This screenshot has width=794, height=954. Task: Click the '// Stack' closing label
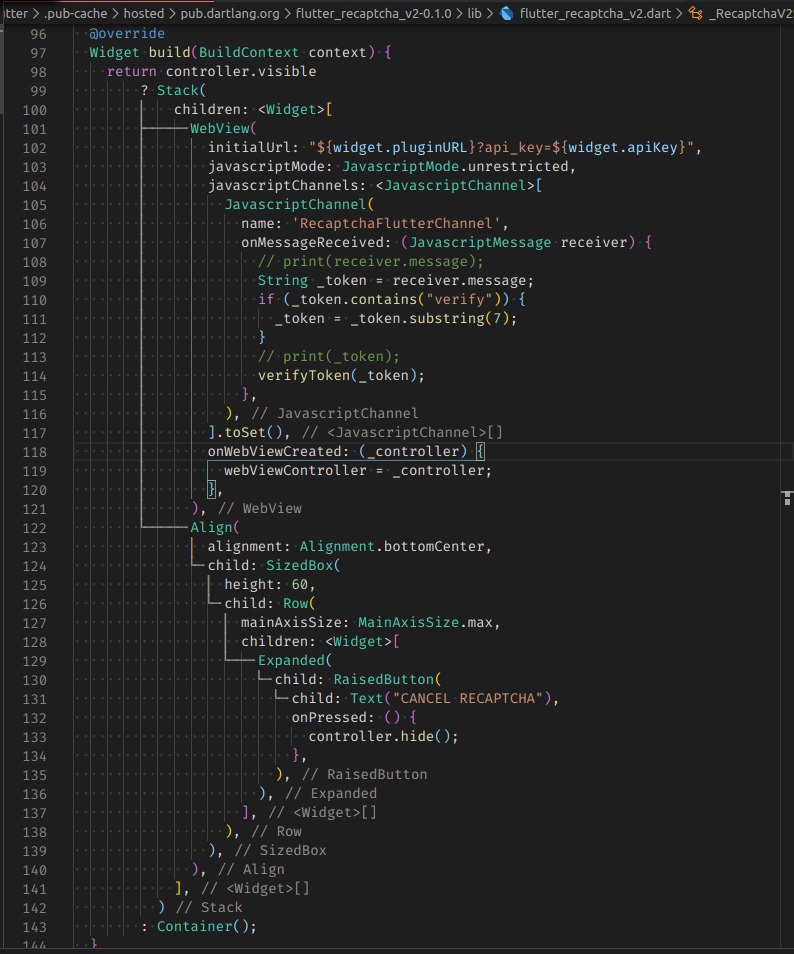210,908
